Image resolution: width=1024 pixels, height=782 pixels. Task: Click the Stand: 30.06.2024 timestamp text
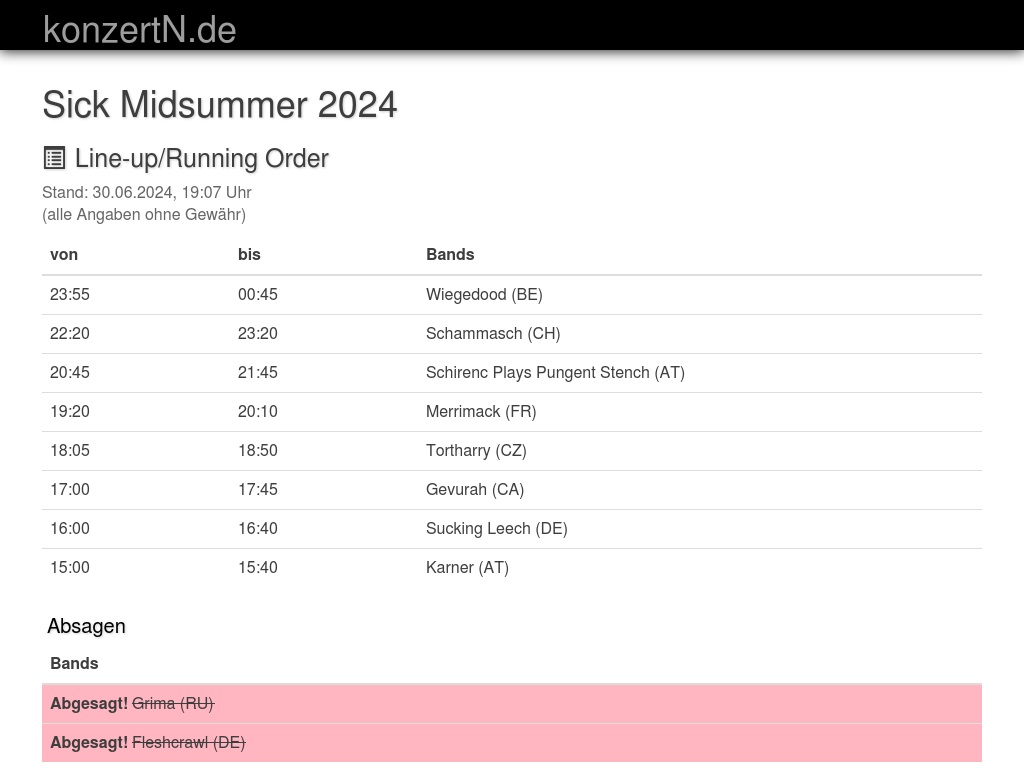(146, 192)
